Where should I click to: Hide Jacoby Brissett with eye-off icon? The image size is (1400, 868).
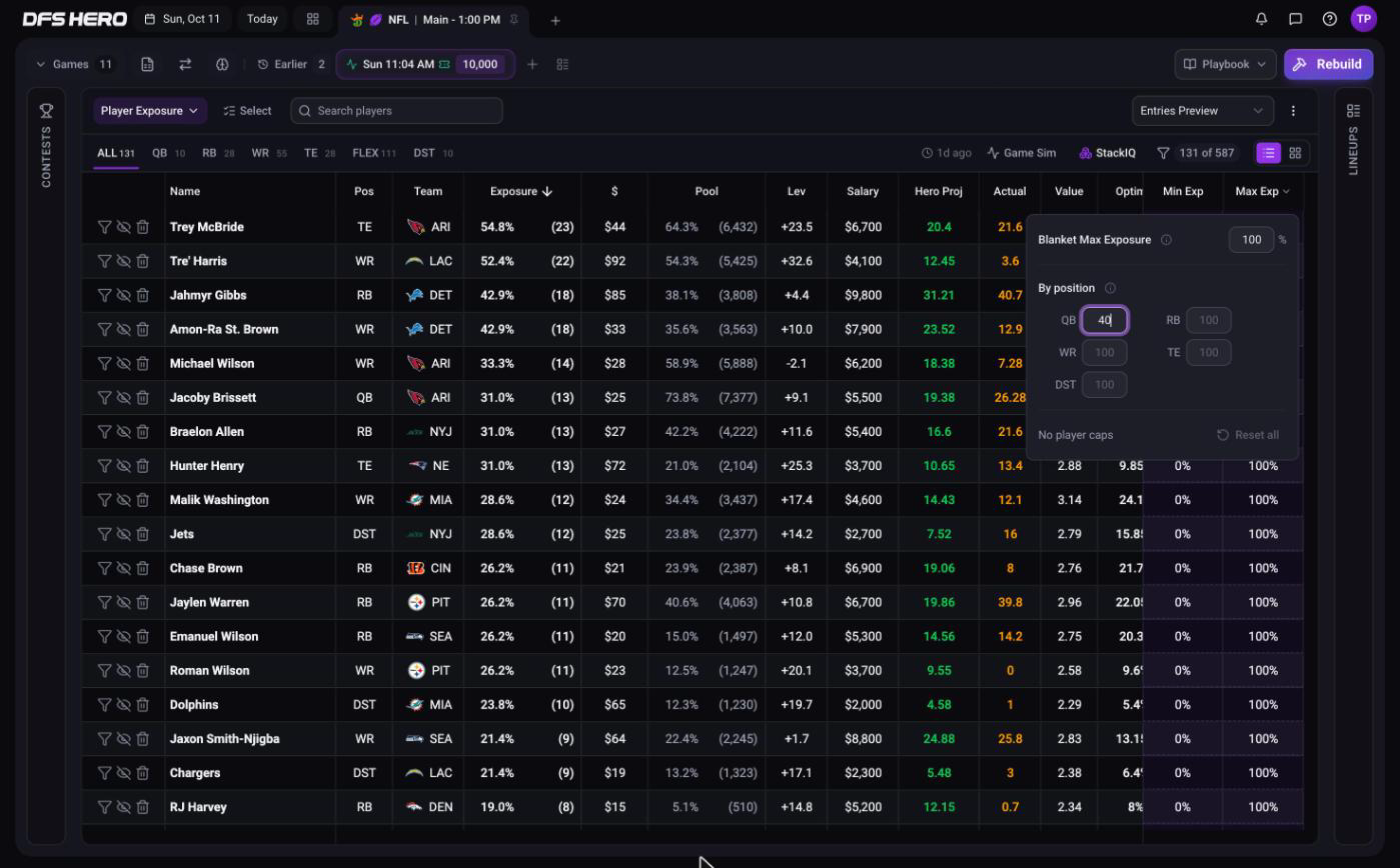(x=123, y=398)
